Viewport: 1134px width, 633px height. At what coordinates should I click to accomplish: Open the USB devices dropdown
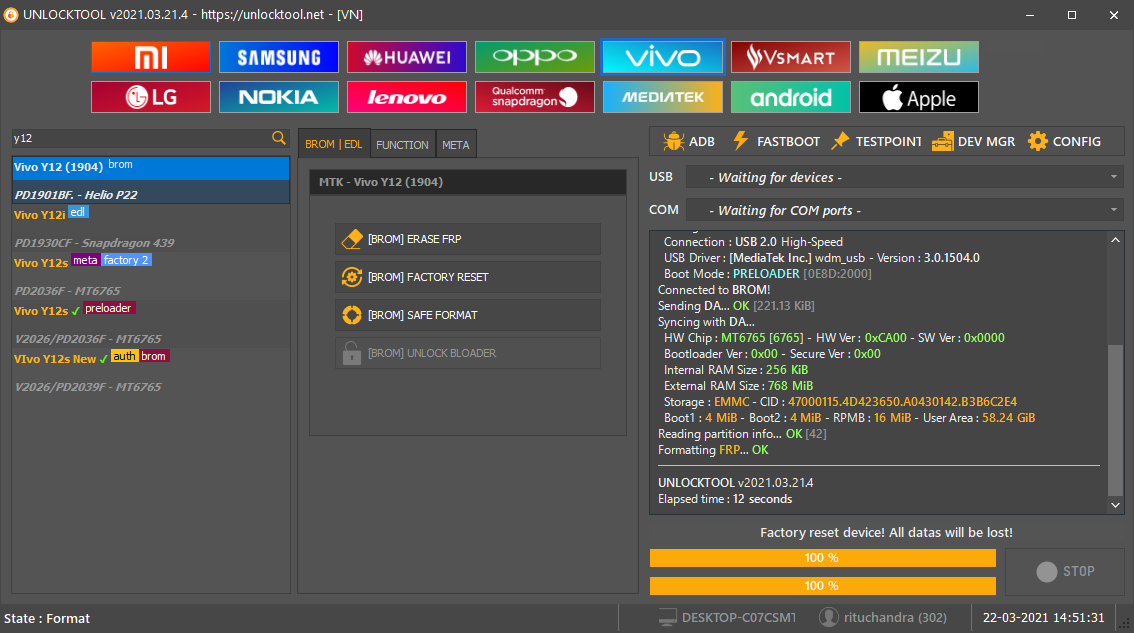pos(905,177)
